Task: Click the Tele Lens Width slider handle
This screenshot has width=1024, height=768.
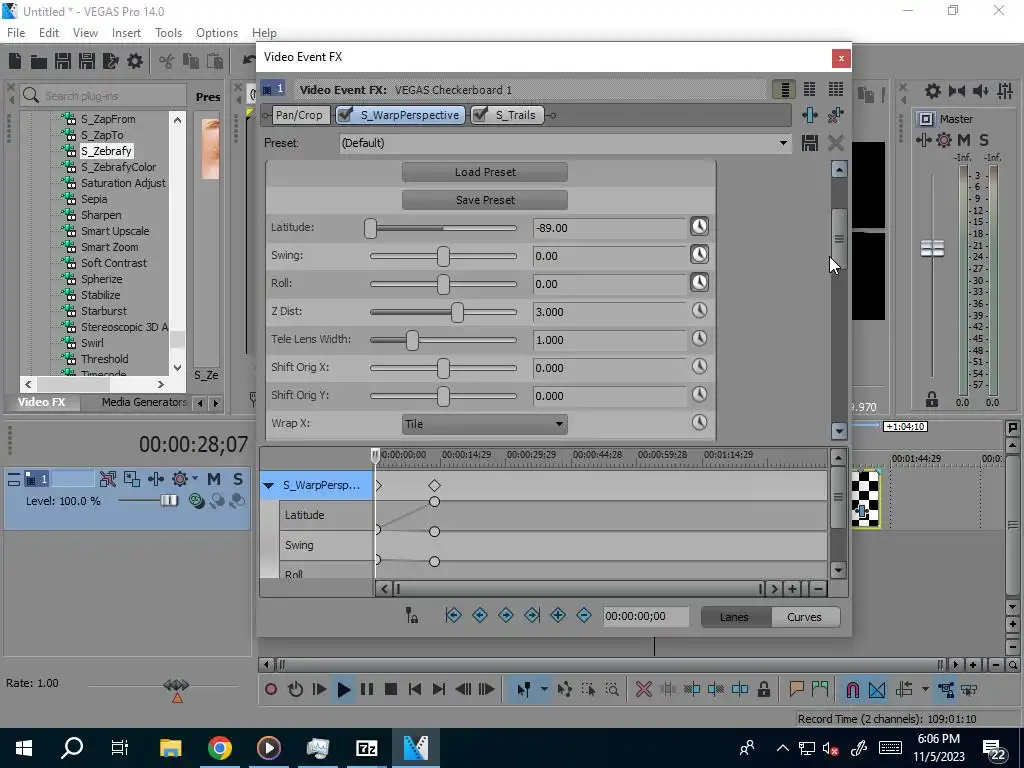Action: pos(412,340)
